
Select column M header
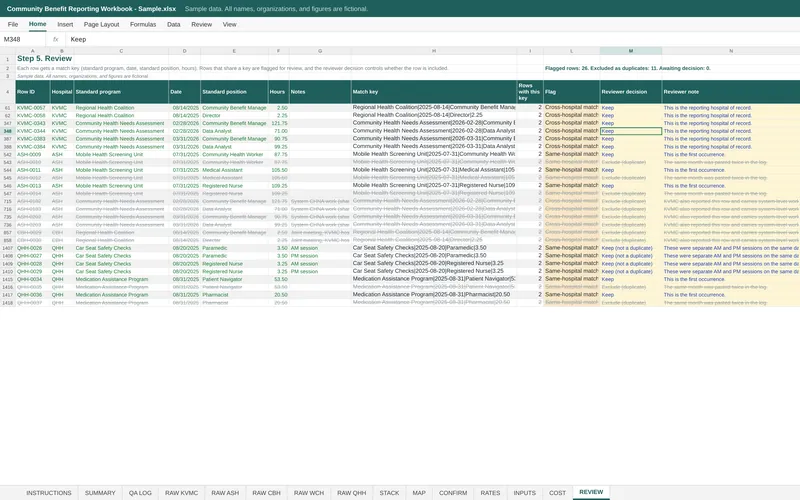631,51
